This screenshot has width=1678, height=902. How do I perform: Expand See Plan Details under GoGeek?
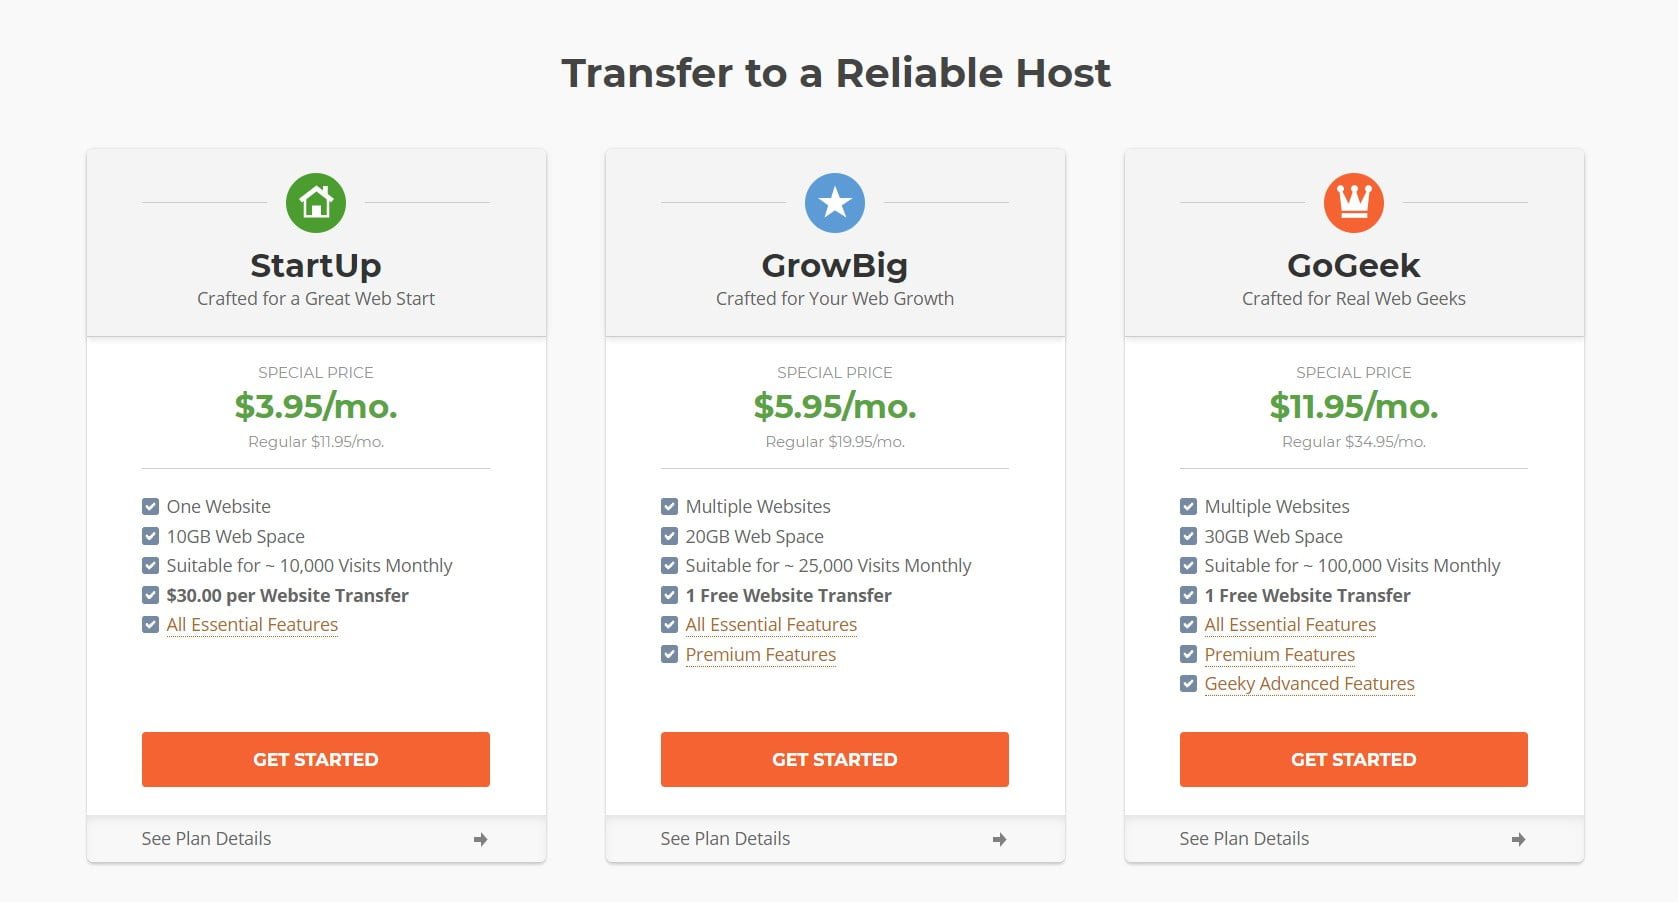(x=1354, y=839)
